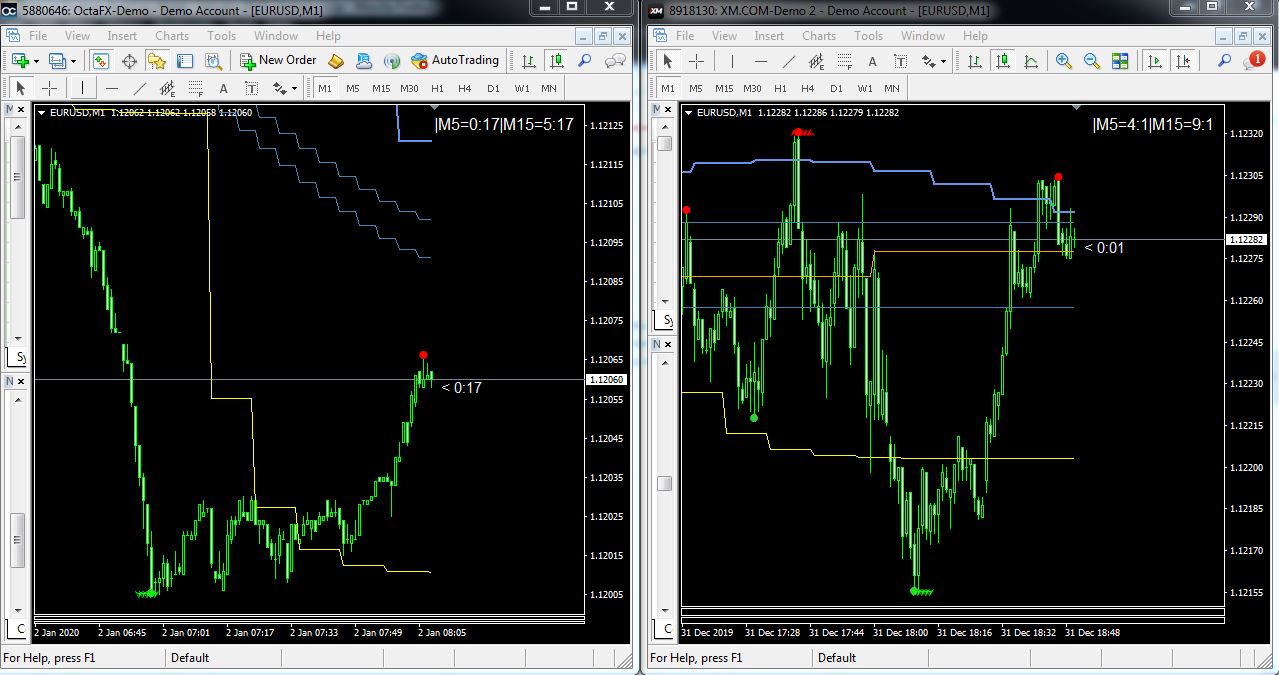
Task: Select trendline tool in OctaFX toolbar
Action: [x=140, y=88]
